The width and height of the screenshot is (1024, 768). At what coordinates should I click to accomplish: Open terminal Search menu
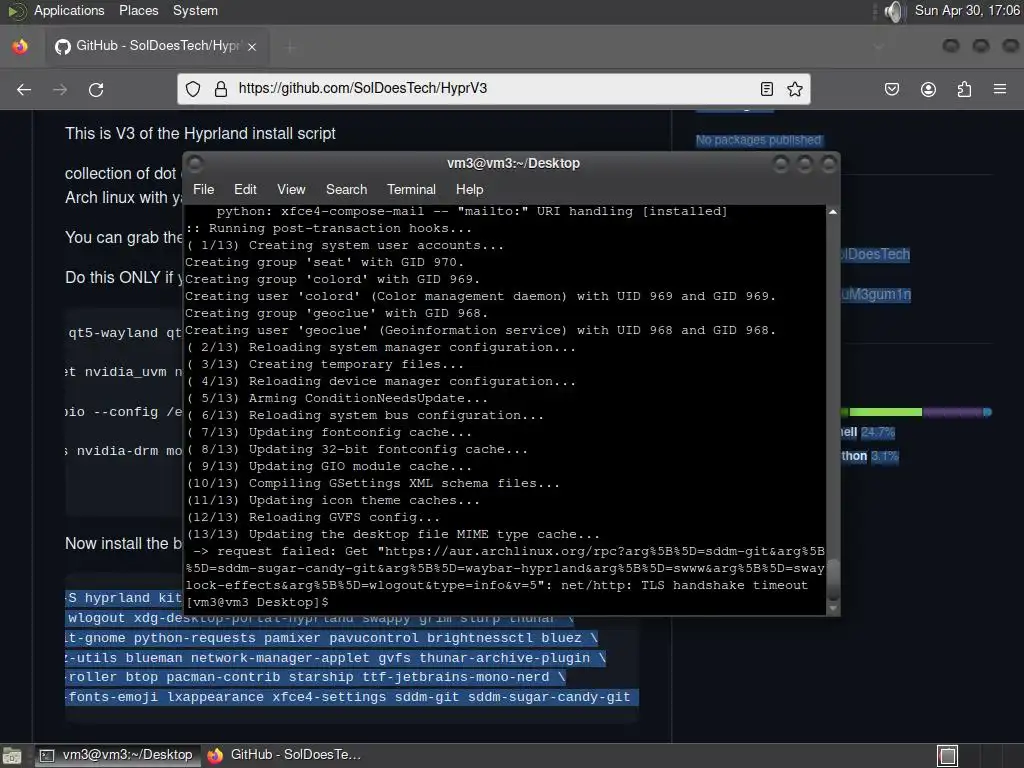tap(346, 189)
